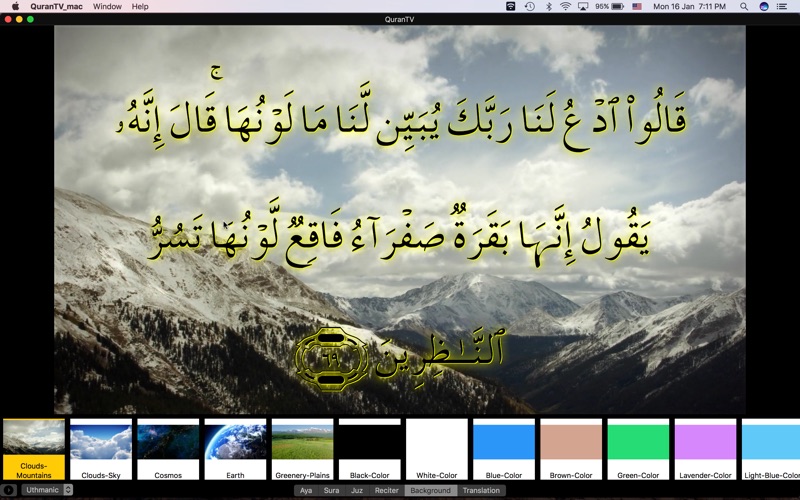
Task: Click the play button at bottom-left corner
Action: [x=9, y=490]
